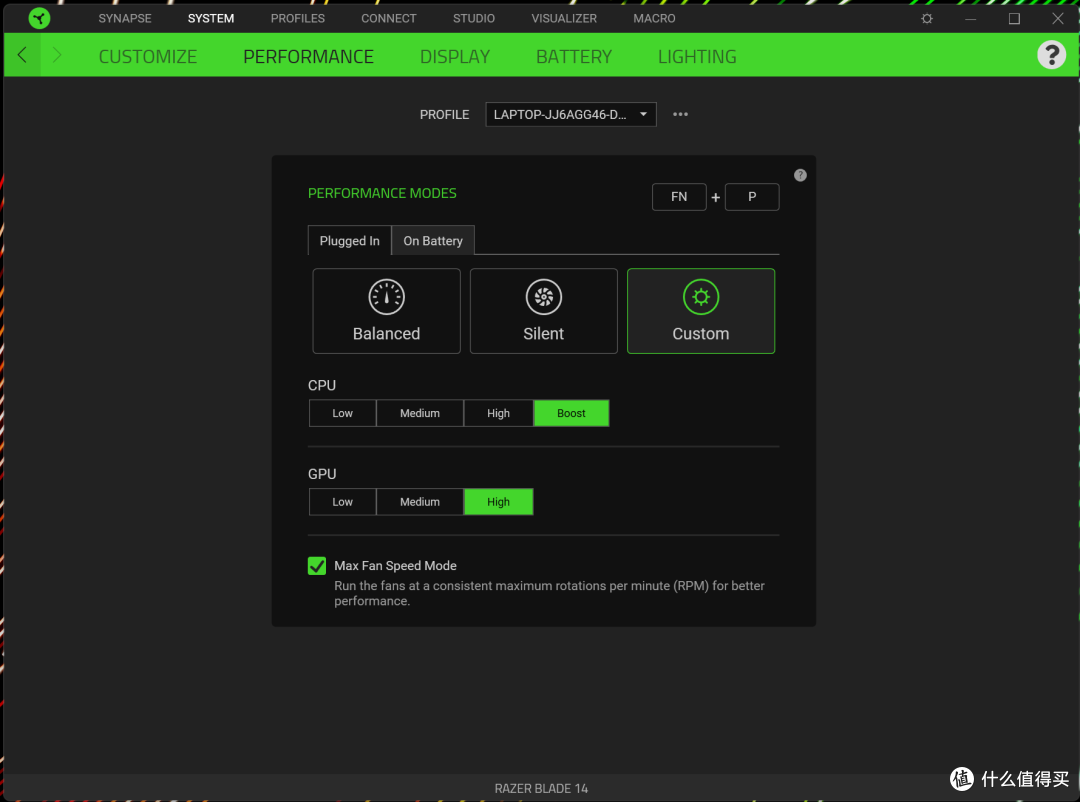Image resolution: width=1080 pixels, height=802 pixels.
Task: Set CPU to Boost
Action: pos(571,413)
